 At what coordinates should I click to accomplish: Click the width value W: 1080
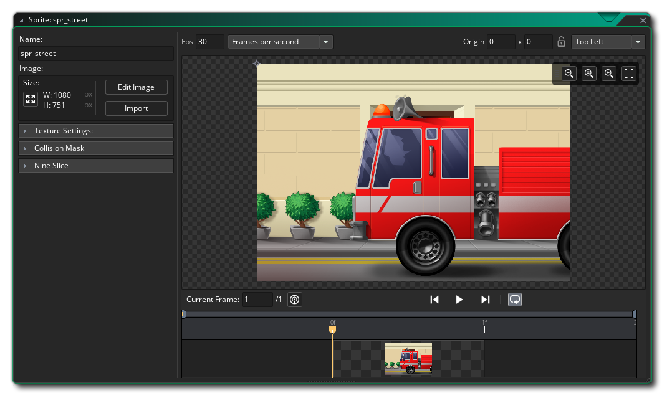point(57,95)
